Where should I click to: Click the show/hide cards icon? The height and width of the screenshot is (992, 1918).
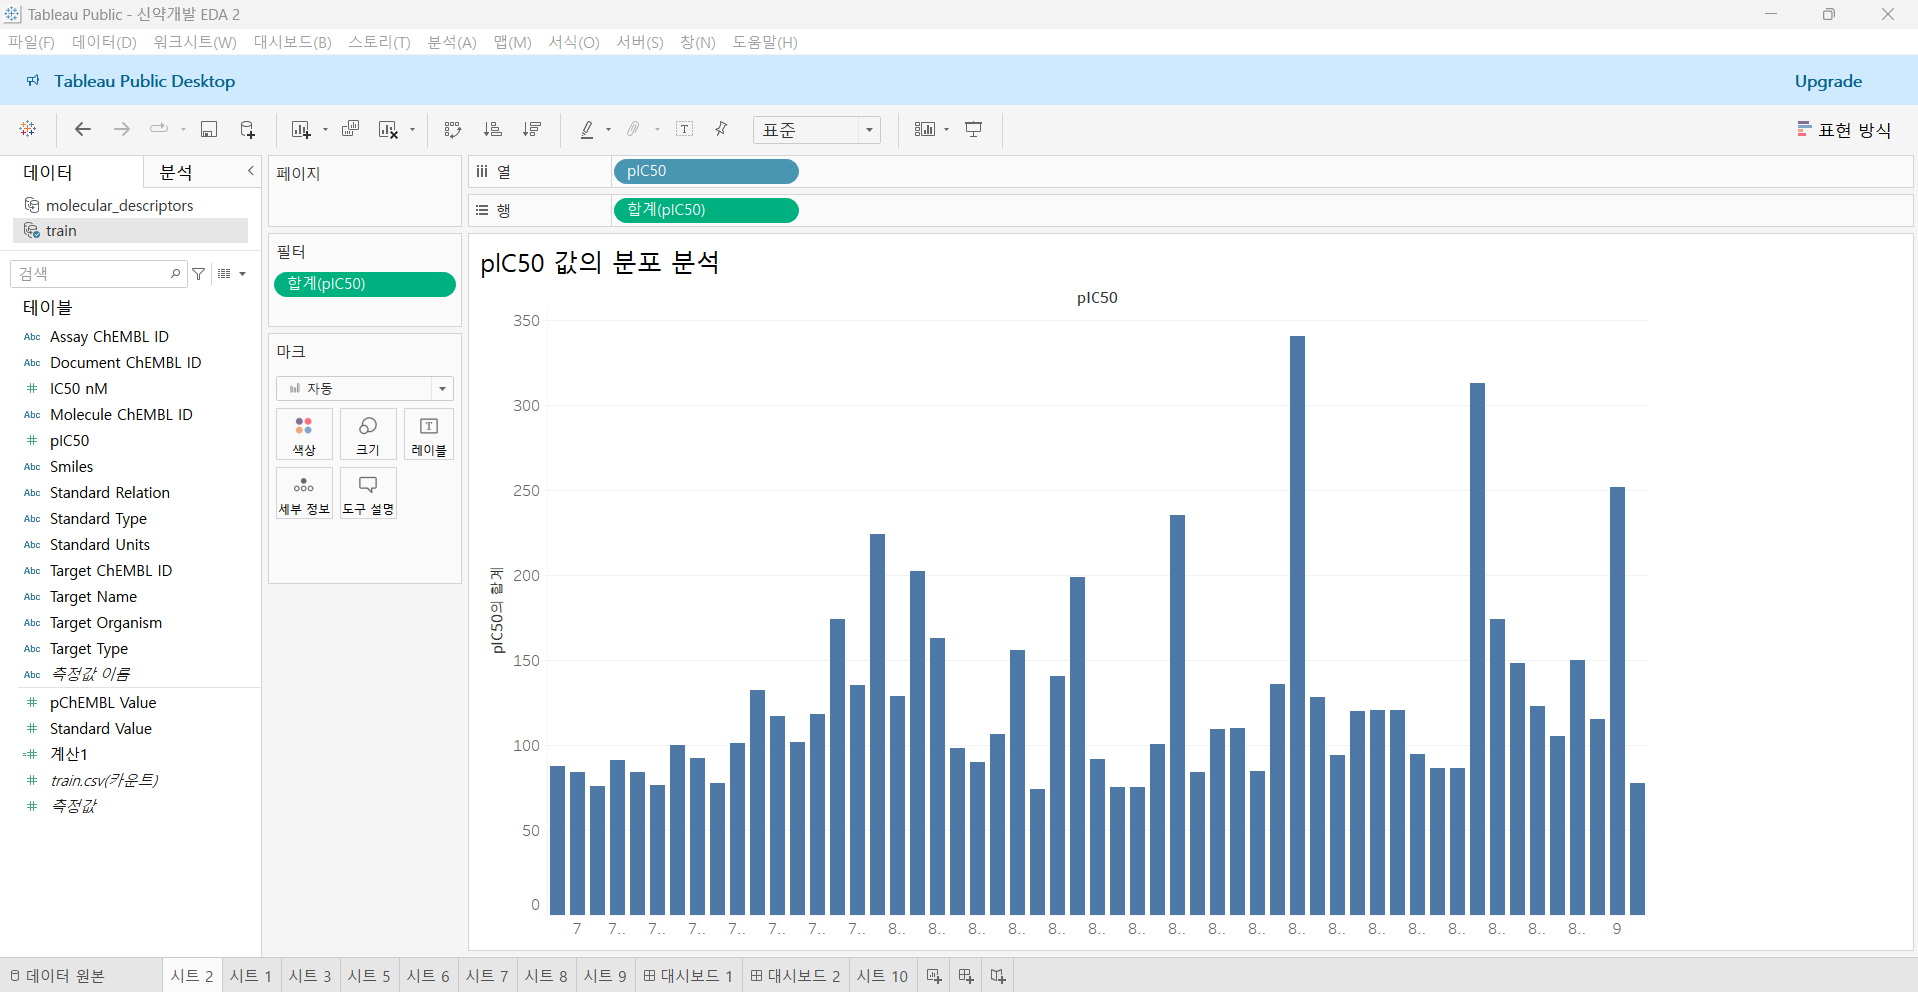click(x=925, y=129)
